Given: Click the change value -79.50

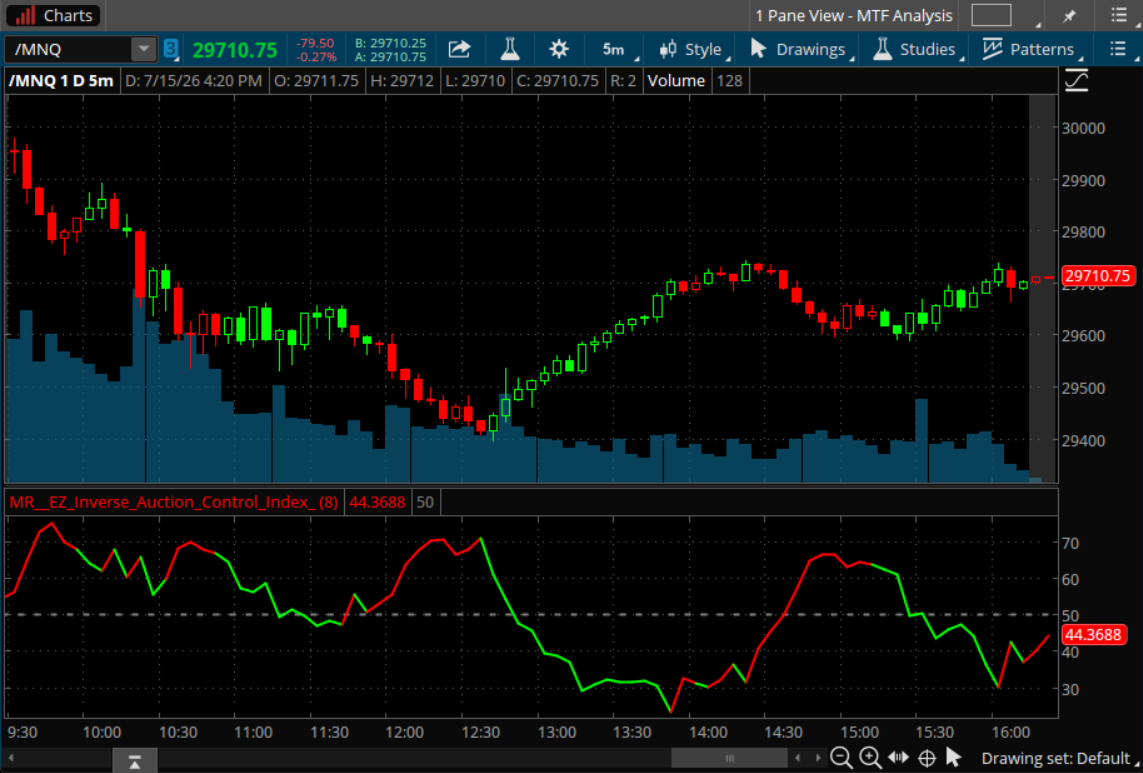Looking at the screenshot, I should [315, 44].
